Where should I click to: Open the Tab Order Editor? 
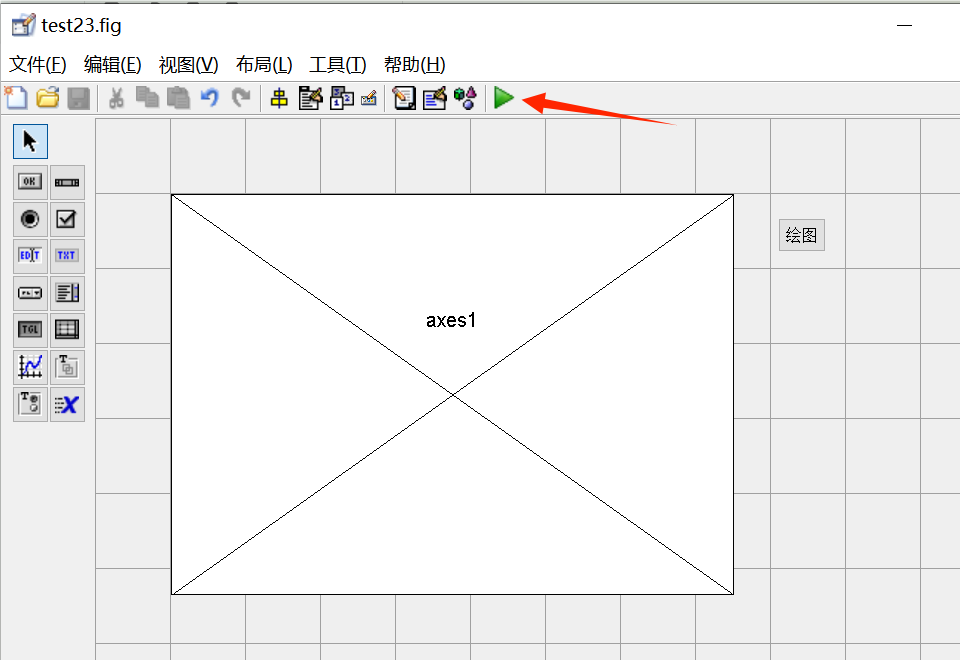tap(341, 98)
